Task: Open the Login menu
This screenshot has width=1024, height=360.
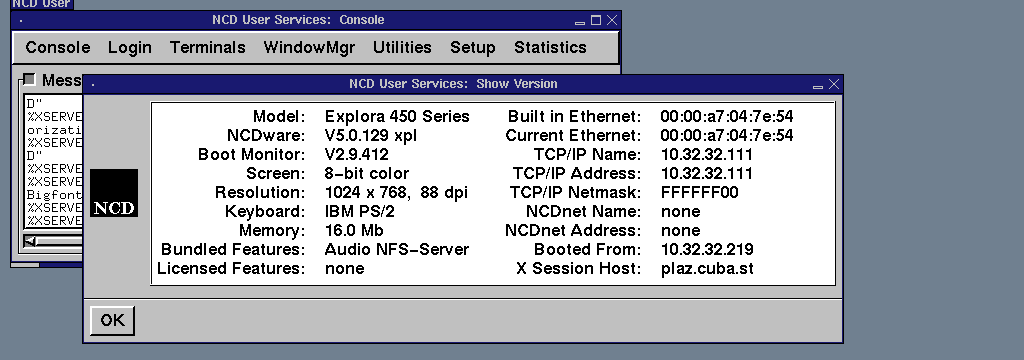Action: [130, 48]
